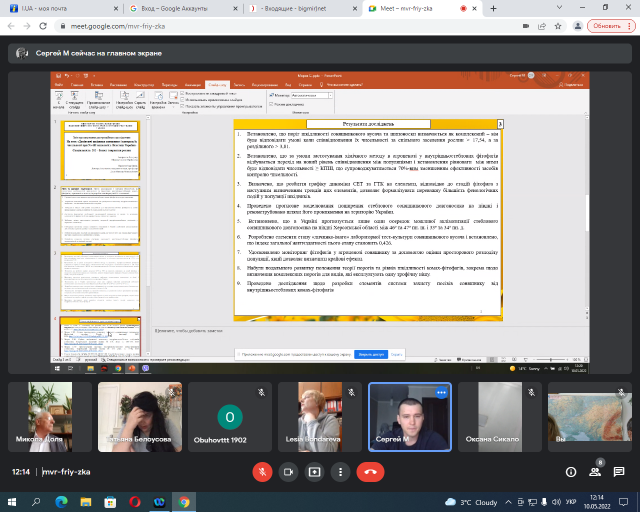
Task: Open camera permission icon in address bar
Action: tap(526, 26)
